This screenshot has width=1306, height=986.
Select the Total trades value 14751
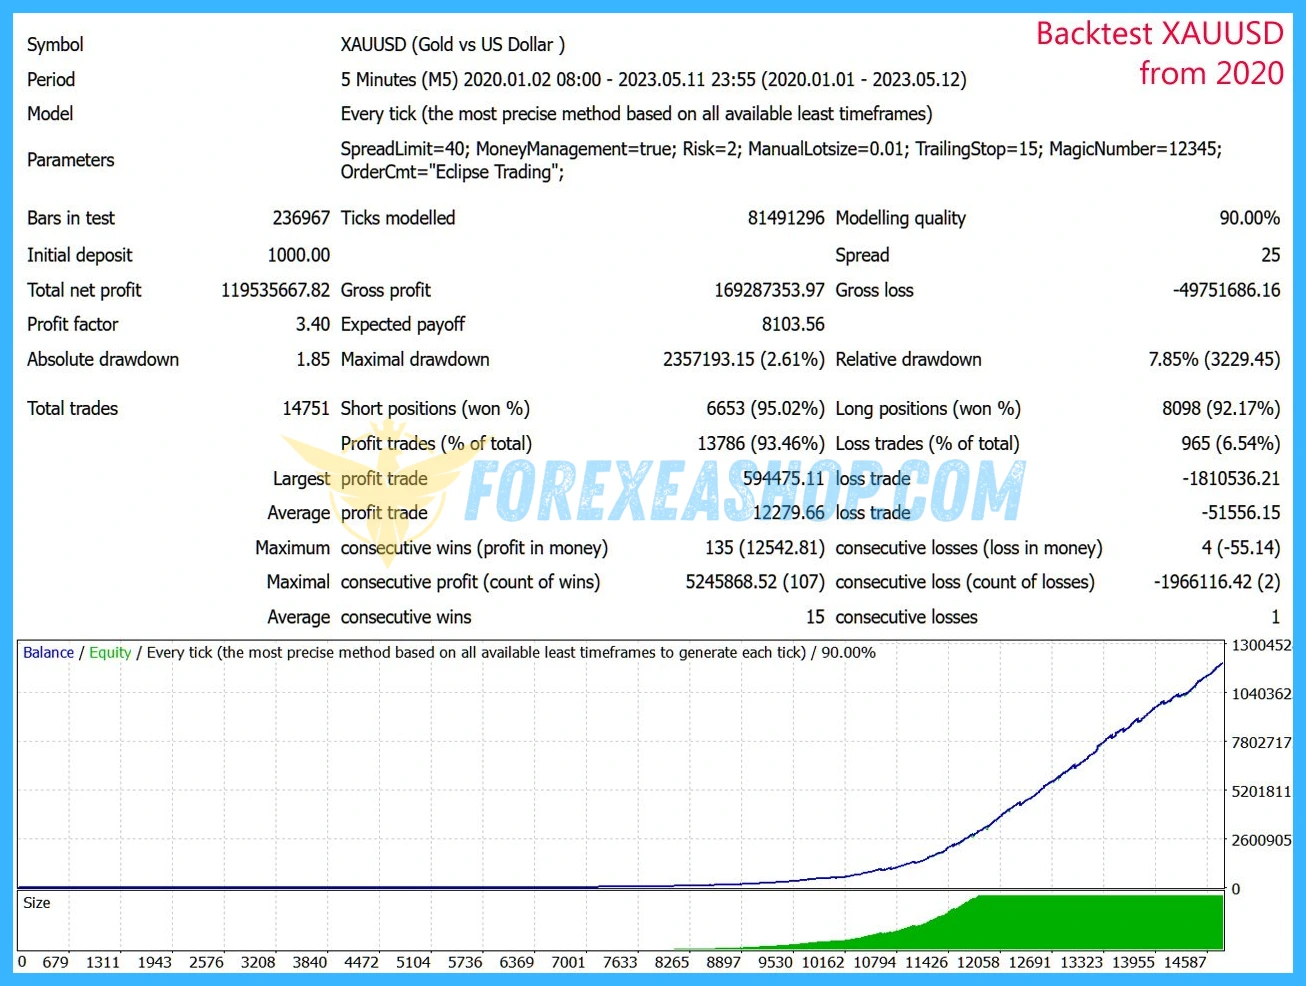click(x=305, y=408)
